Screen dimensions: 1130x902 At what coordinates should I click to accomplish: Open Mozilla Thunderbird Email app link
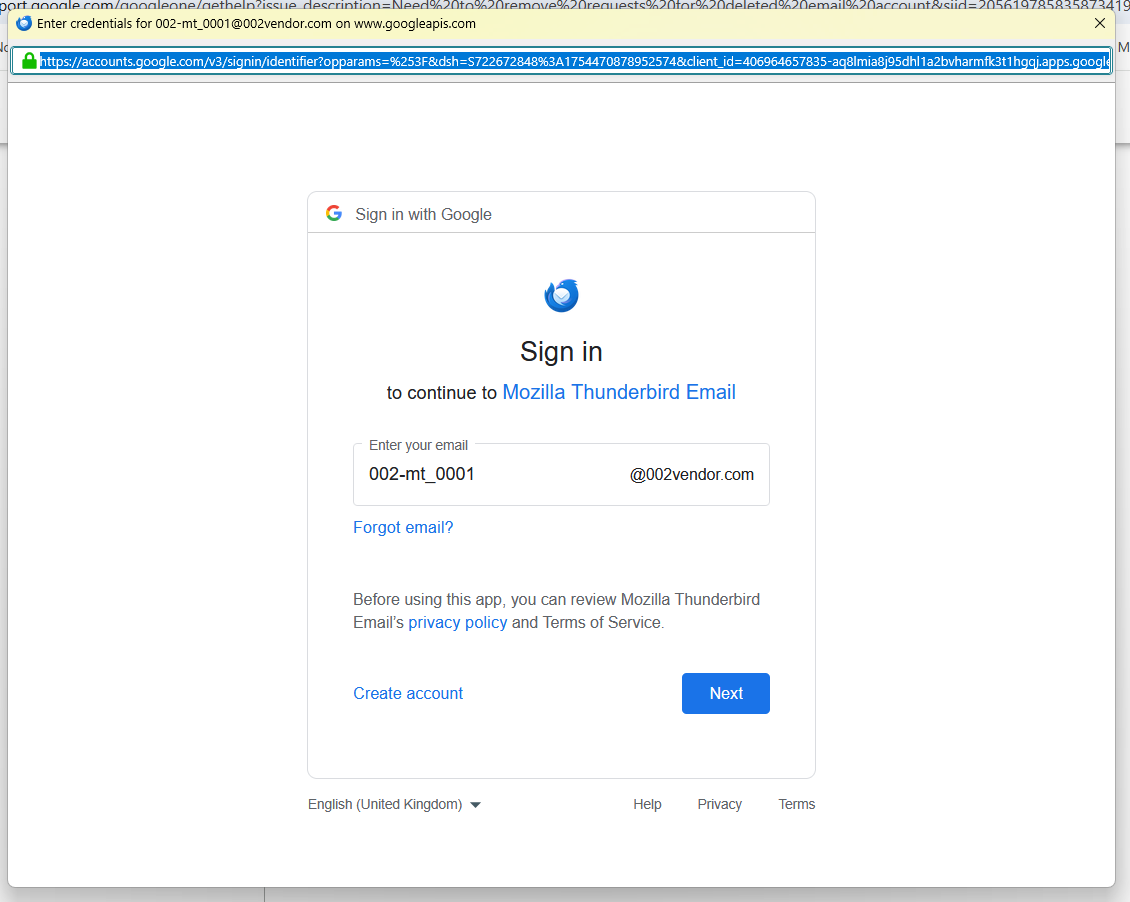pos(619,392)
